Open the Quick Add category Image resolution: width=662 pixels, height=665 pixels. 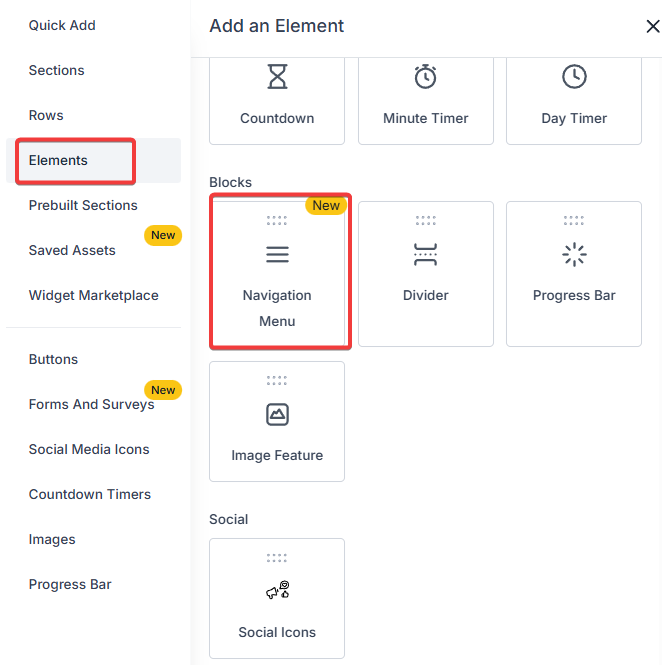[62, 25]
